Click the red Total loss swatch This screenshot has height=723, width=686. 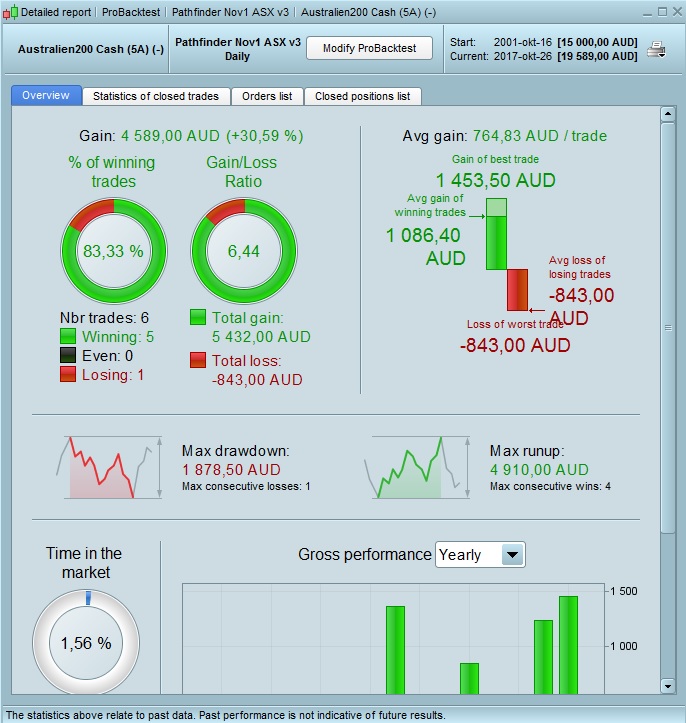click(x=198, y=360)
